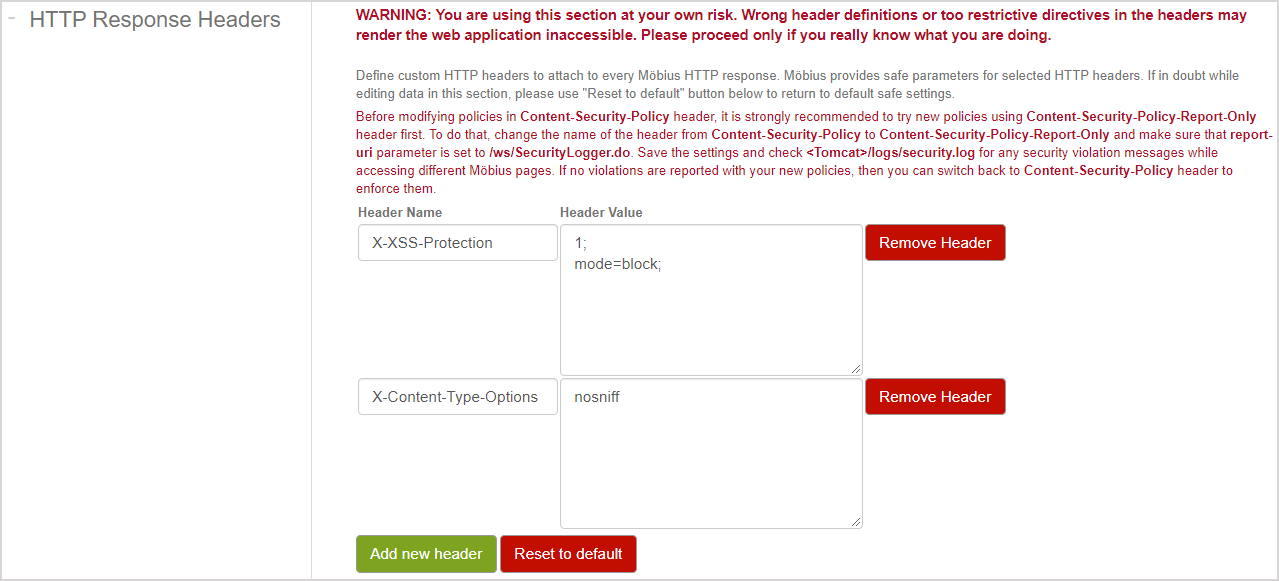1279x581 pixels.
Task: Click into the 'mode=block' header value box
Action: 710,300
